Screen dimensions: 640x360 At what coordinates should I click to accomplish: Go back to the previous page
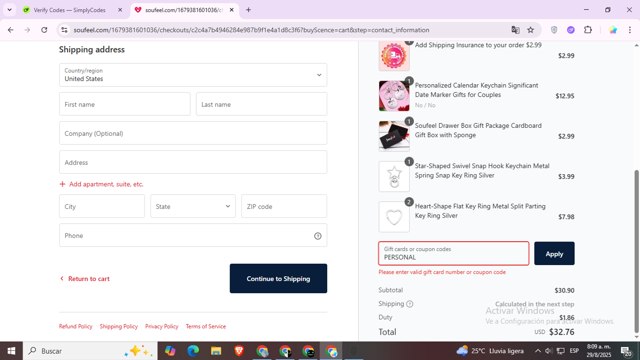(11, 30)
